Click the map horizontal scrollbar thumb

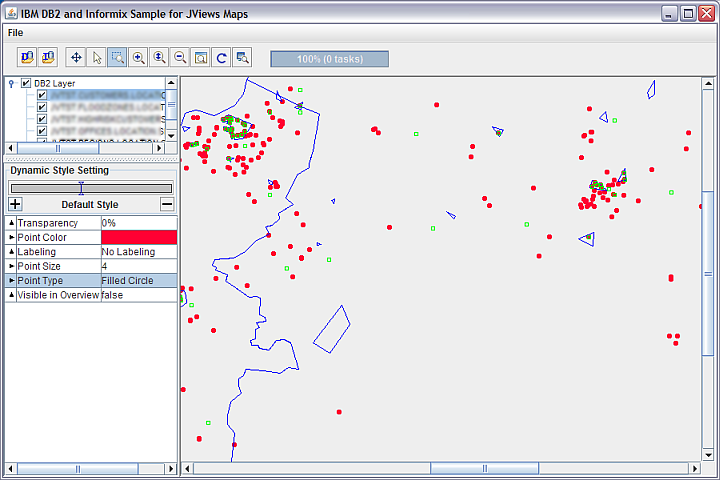(x=484, y=469)
